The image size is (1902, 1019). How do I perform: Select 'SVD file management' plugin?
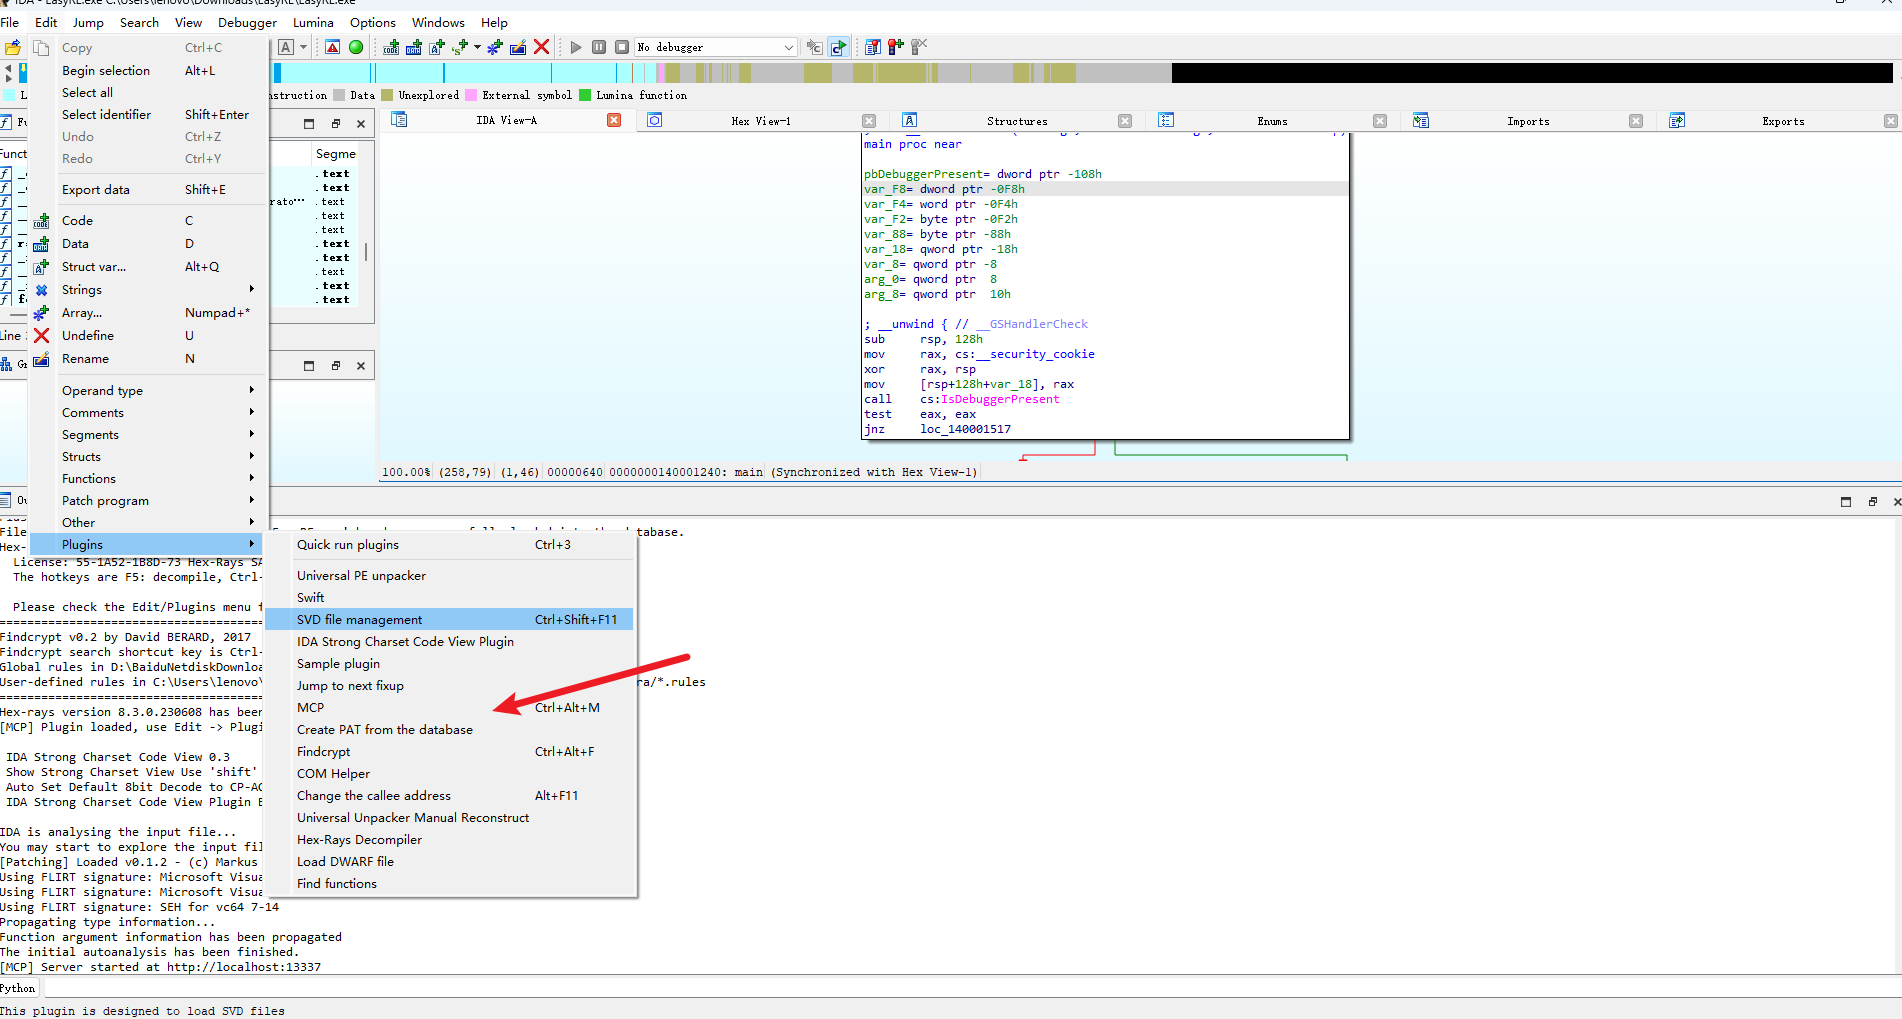point(450,620)
